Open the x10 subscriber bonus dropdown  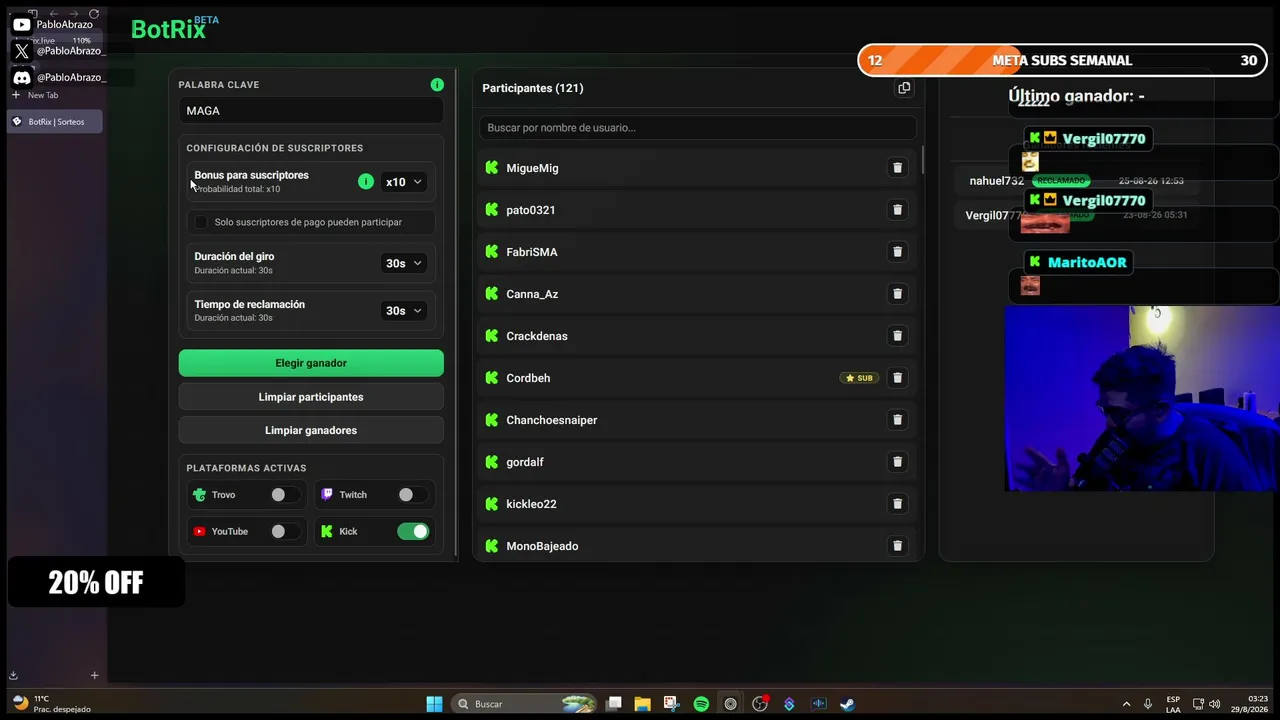coord(404,182)
